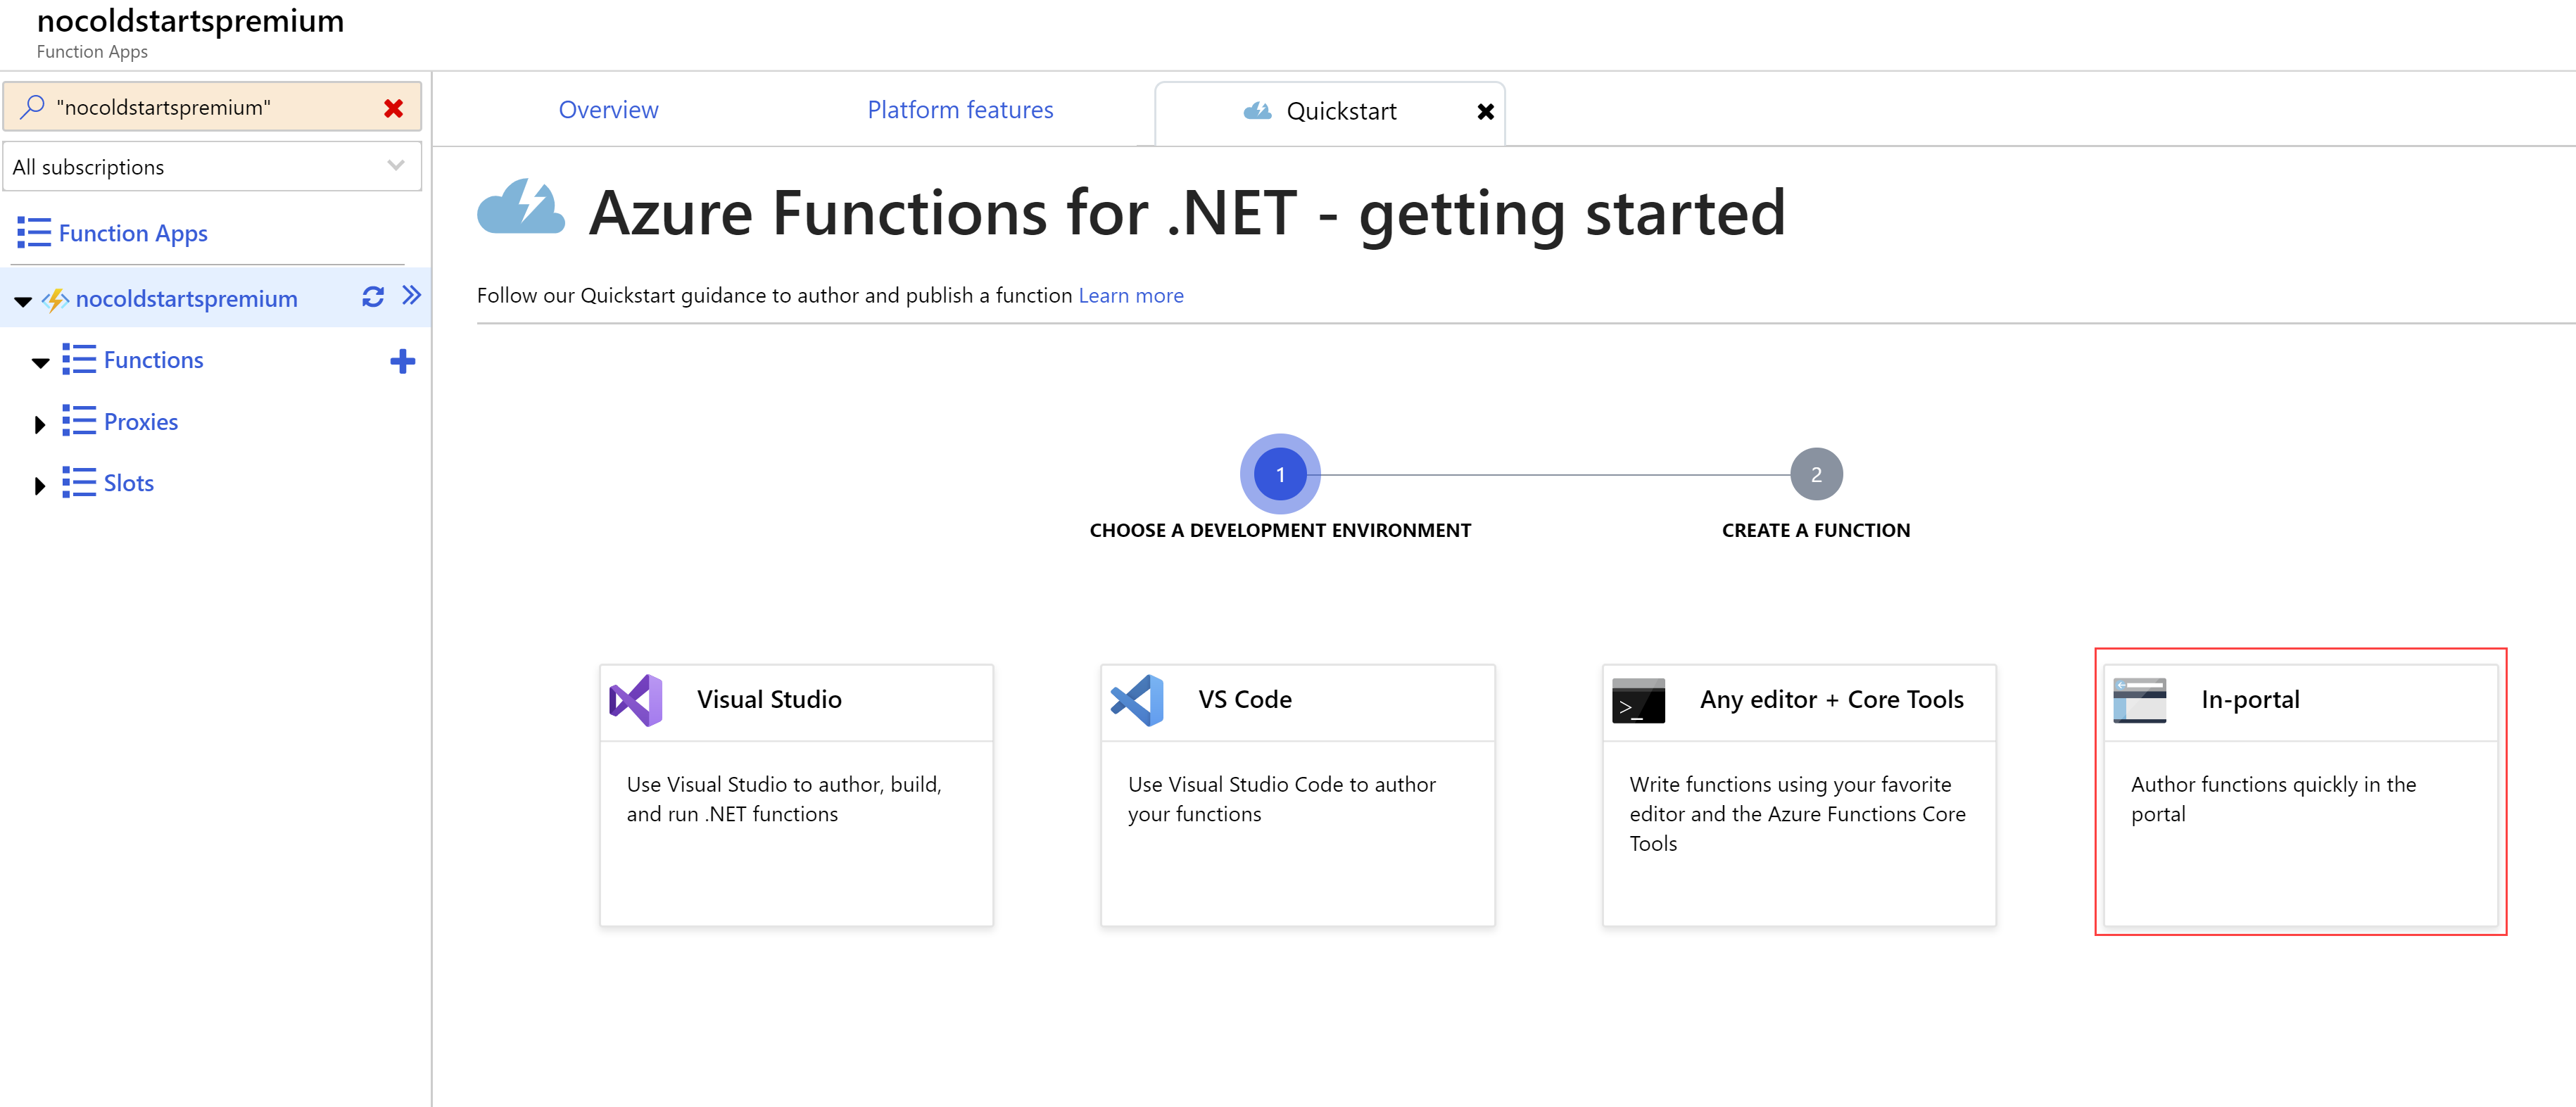The width and height of the screenshot is (2576, 1107).
Task: Choose the In-portal card
Action: 2300,795
